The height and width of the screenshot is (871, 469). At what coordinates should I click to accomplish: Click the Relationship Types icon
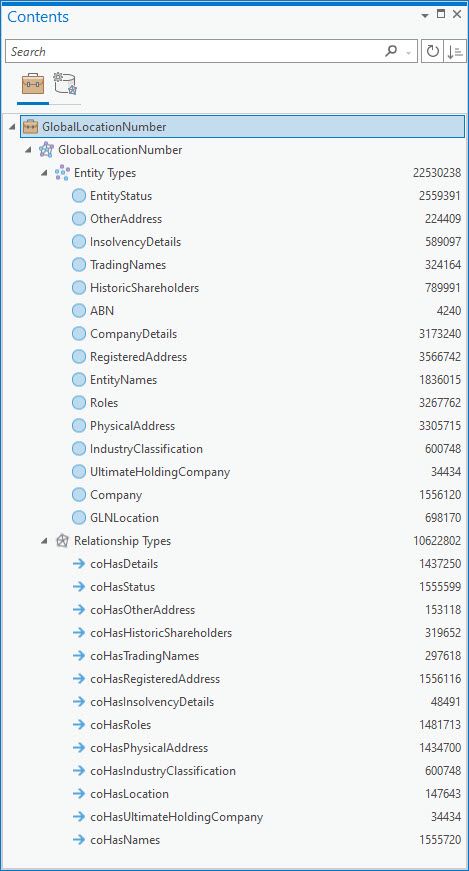point(62,540)
